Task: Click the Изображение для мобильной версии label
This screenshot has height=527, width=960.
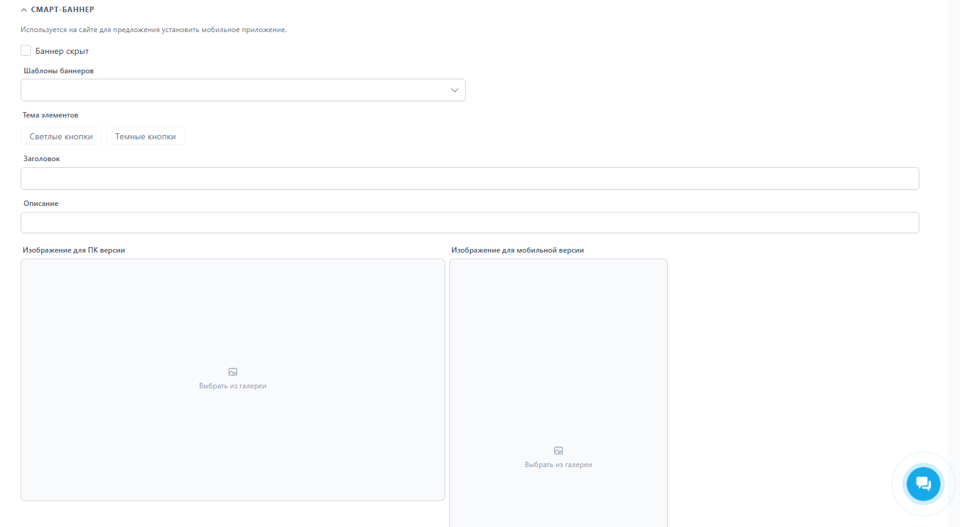Action: point(517,250)
